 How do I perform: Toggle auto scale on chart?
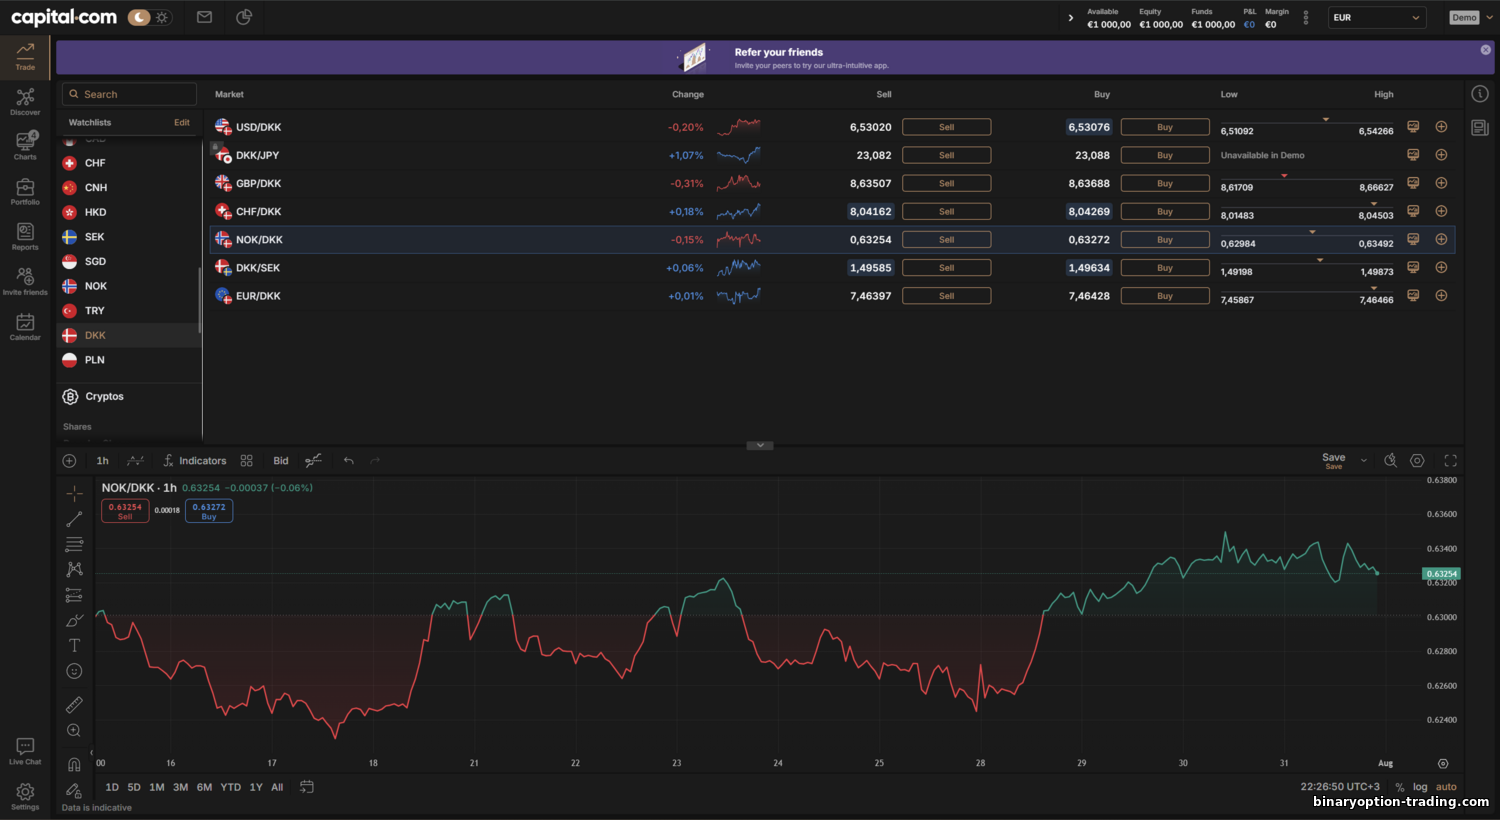click(x=1446, y=787)
